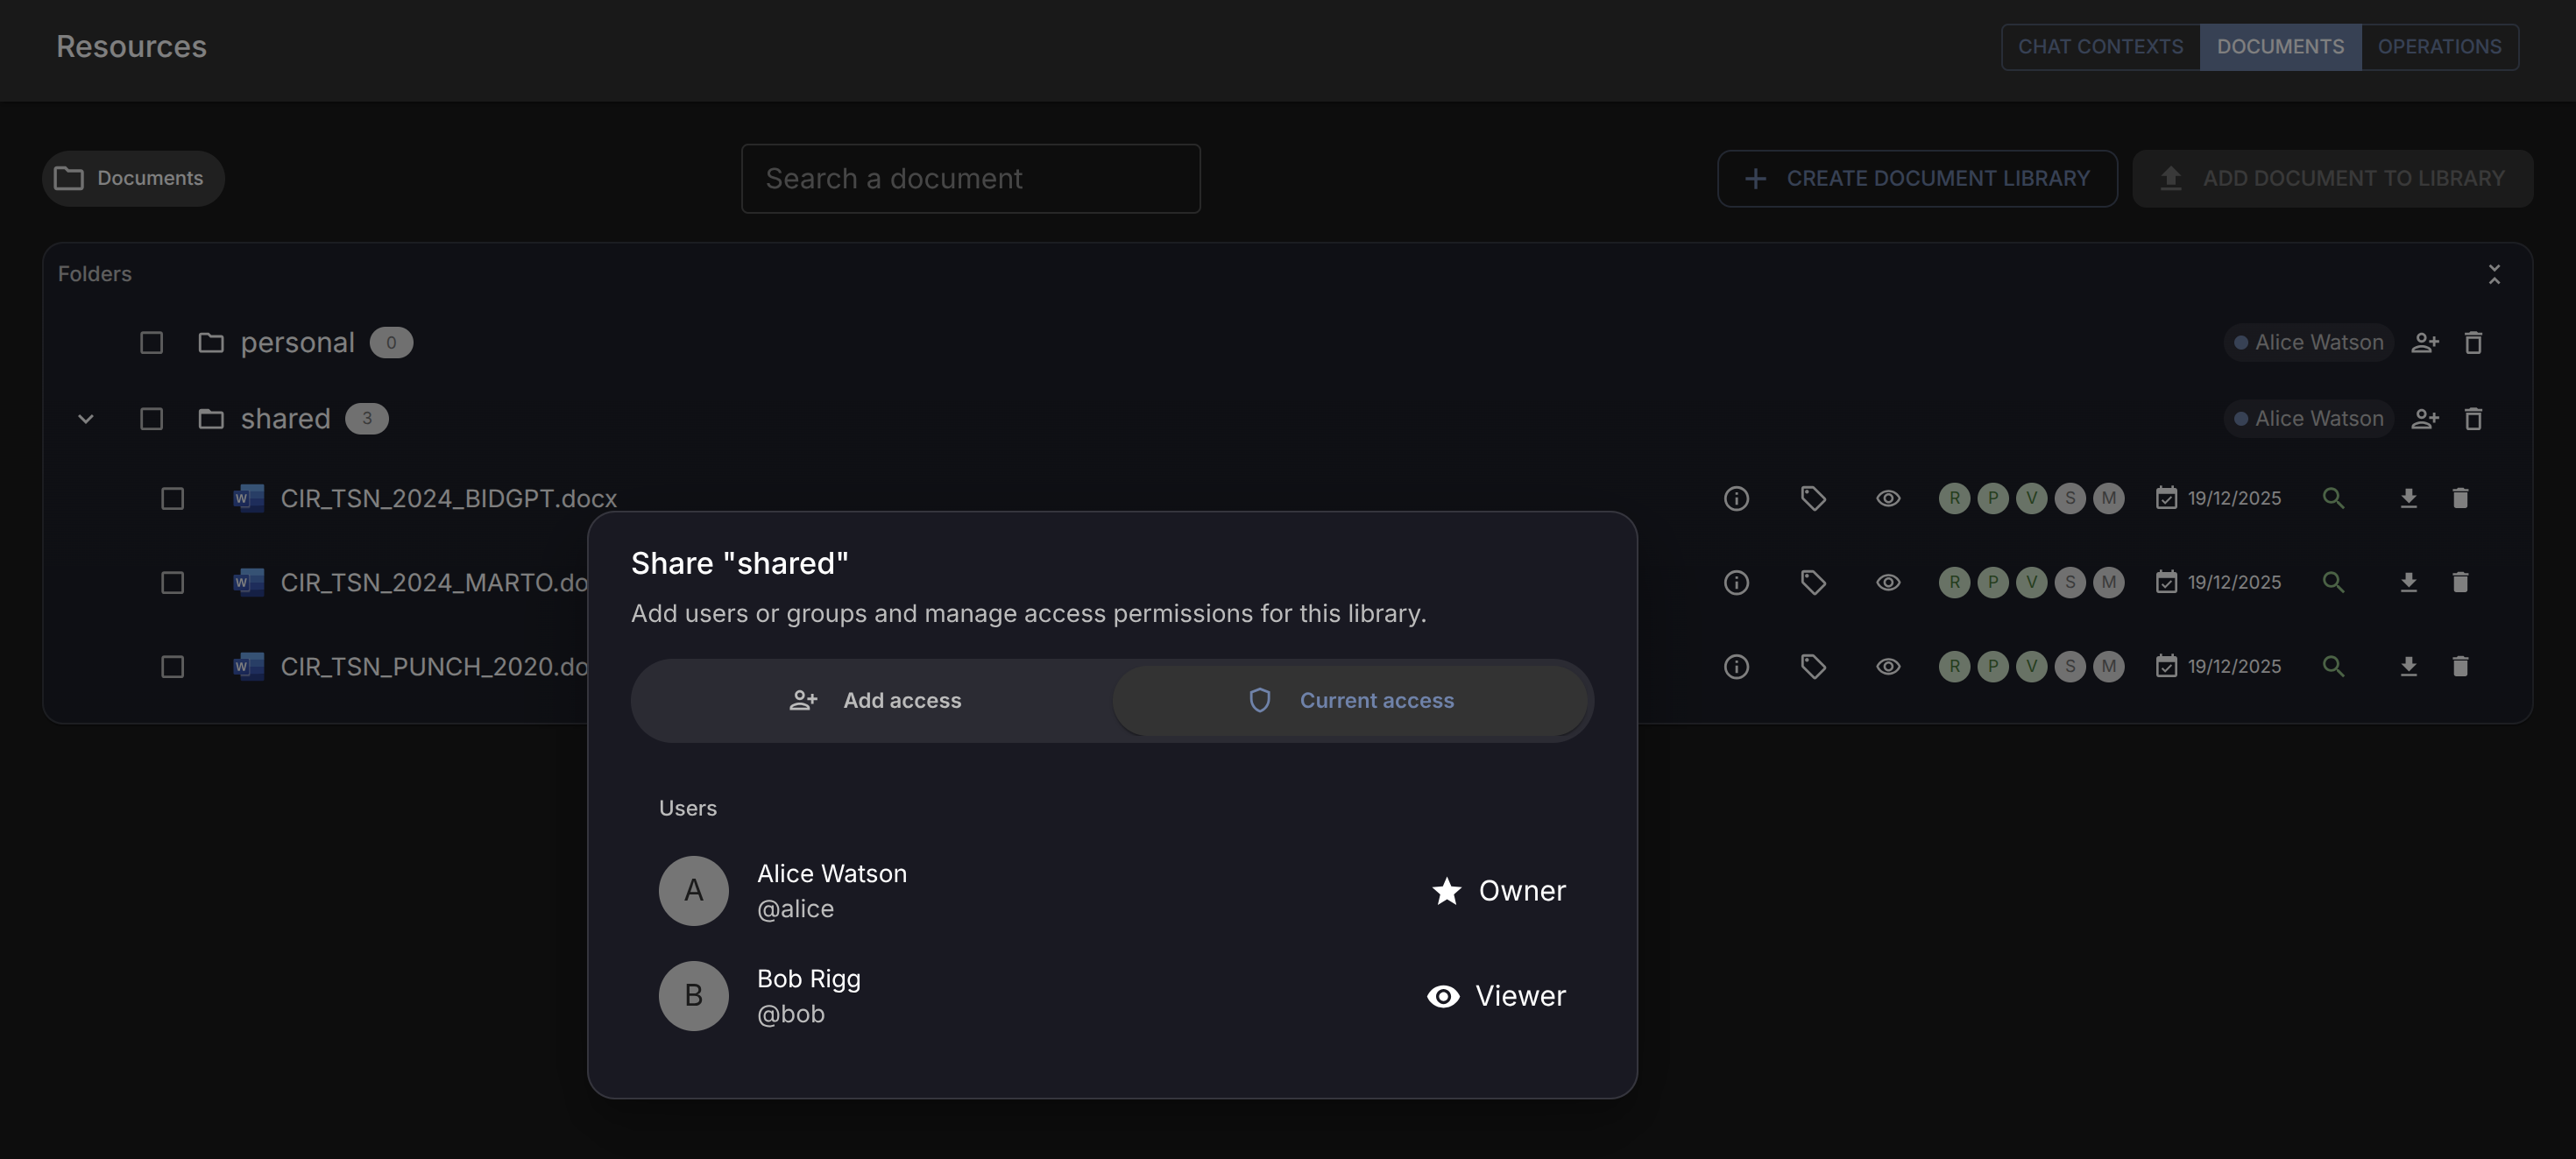The width and height of the screenshot is (2576, 1159).
Task: Check the personal folder checkbox
Action: click(151, 343)
